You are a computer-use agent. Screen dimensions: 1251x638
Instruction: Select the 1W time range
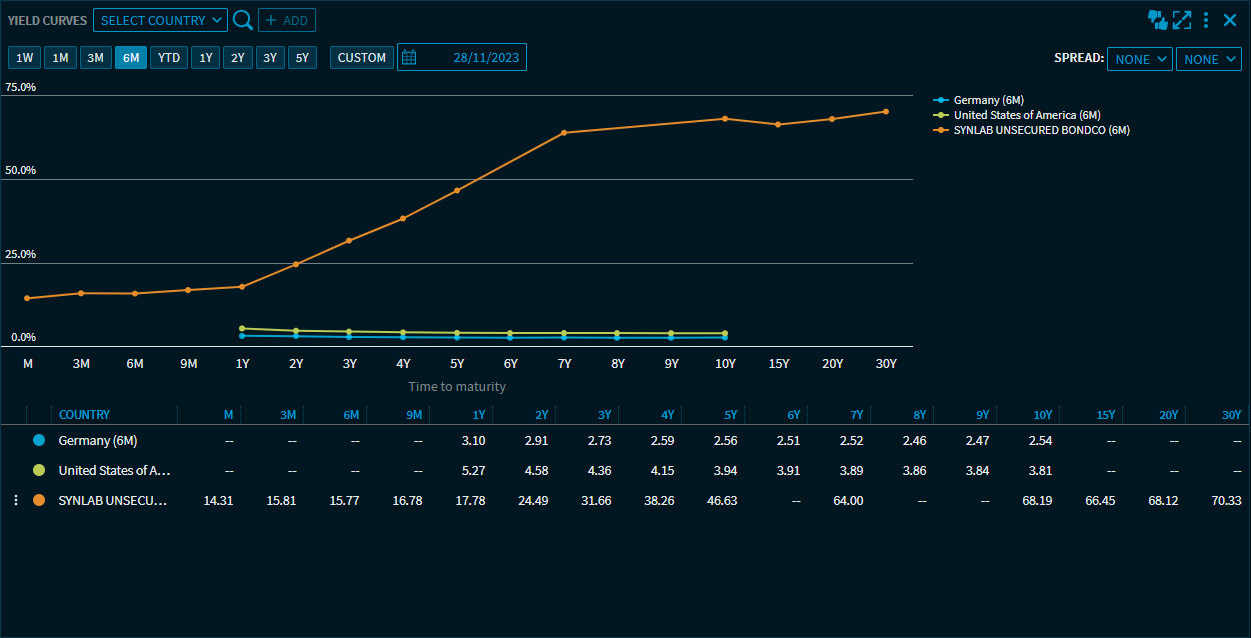tap(24, 58)
